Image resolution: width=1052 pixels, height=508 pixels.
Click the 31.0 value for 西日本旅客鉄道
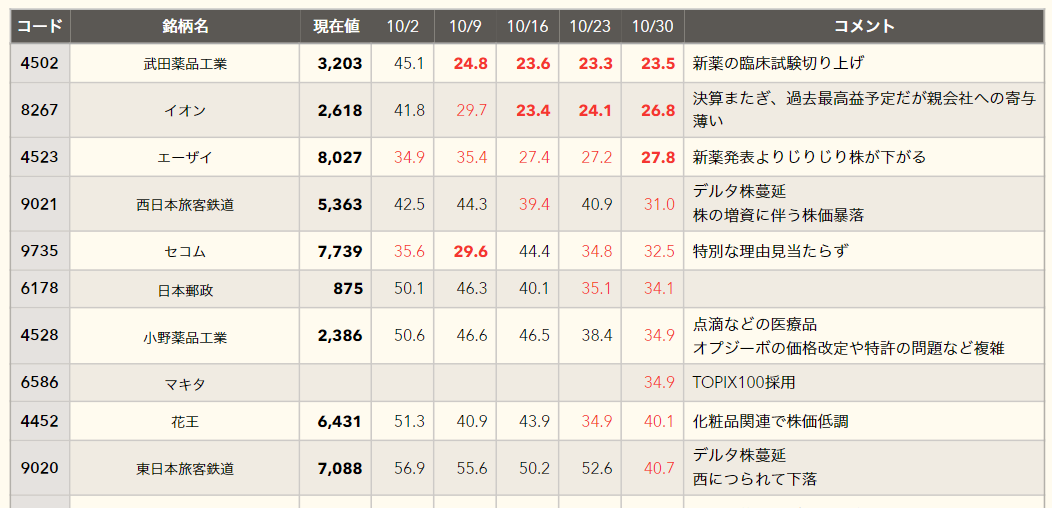(x=660, y=205)
